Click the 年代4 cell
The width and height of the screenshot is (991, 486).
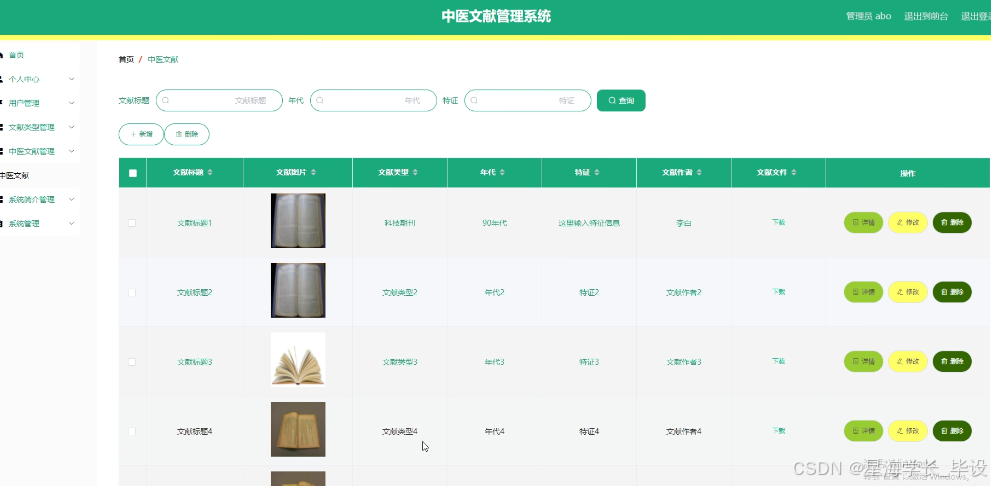click(494, 432)
